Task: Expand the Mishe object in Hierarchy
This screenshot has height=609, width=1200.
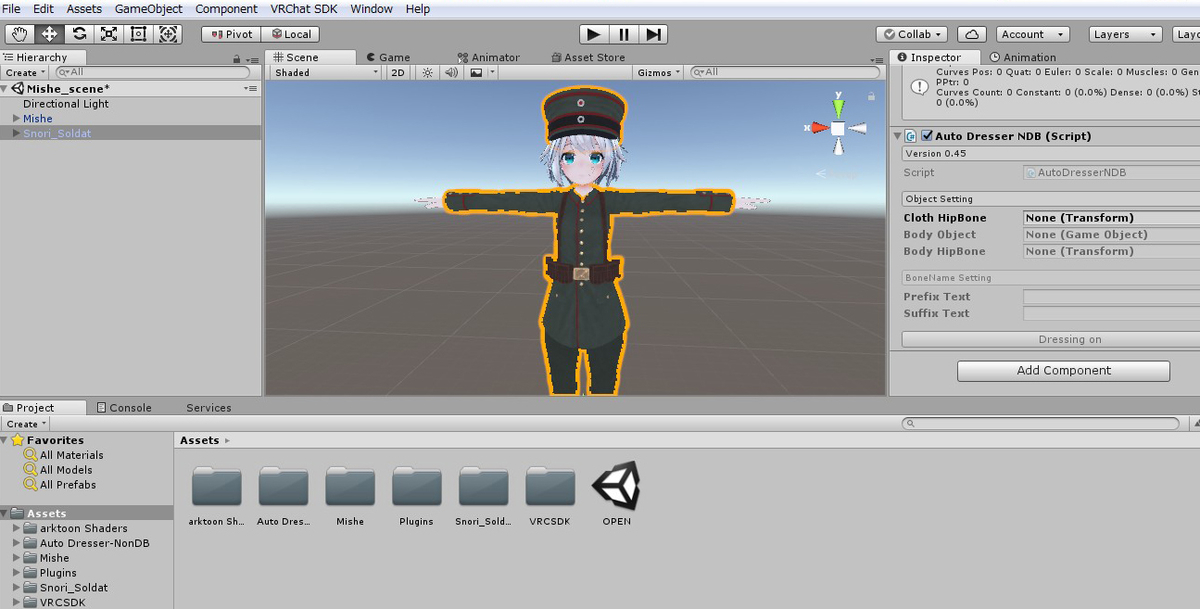Action: coord(16,119)
